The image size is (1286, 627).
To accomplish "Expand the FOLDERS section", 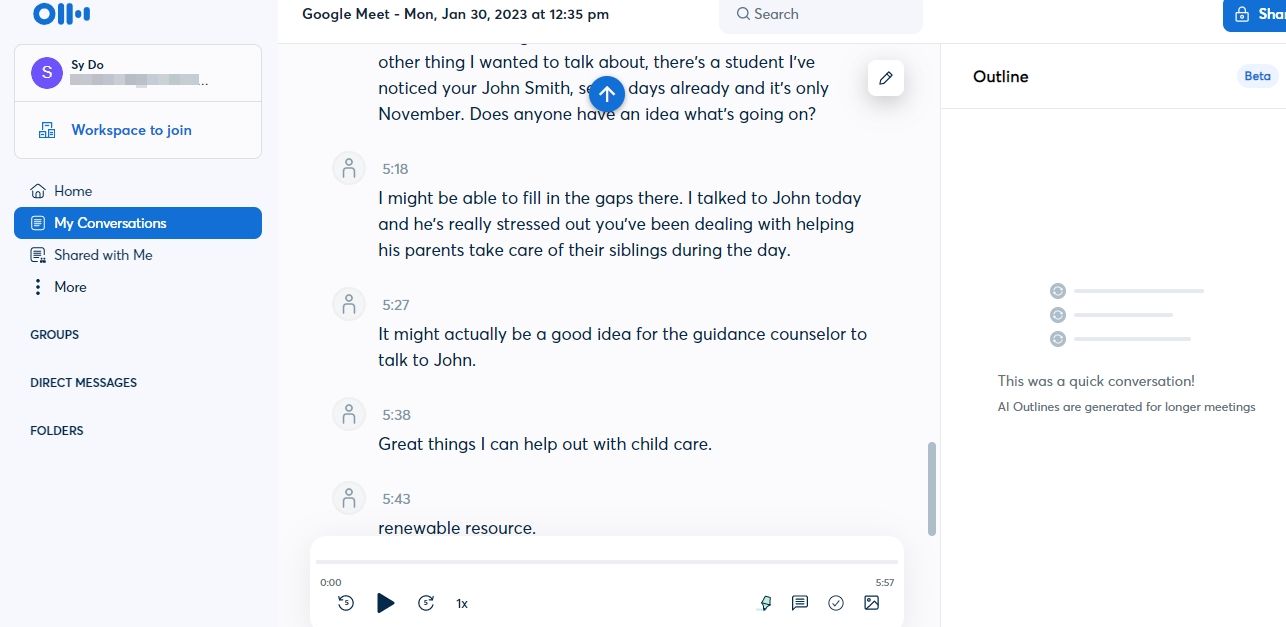I will coord(57,430).
